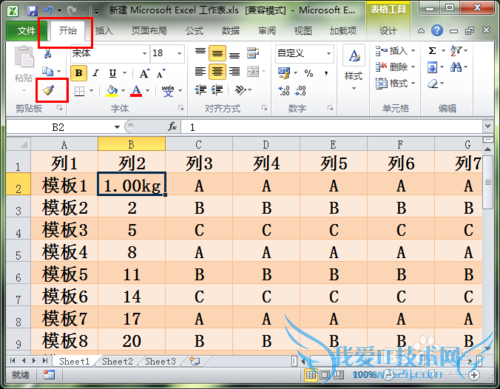This screenshot has width=500, height=389.
Task: Decrease font size with small A
Action: click(161, 73)
